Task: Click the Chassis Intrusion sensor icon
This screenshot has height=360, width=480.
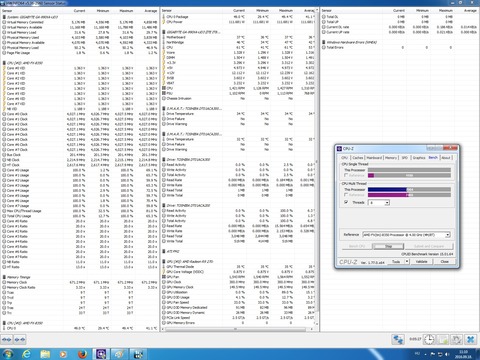Action: 164,98
